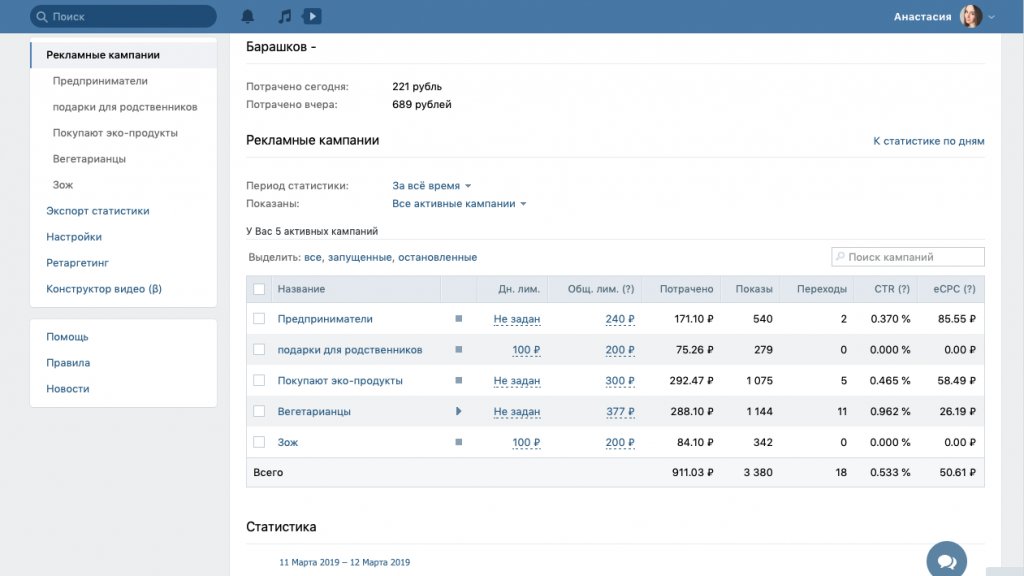
Task: Open the video play icon in header
Action: pos(312,16)
